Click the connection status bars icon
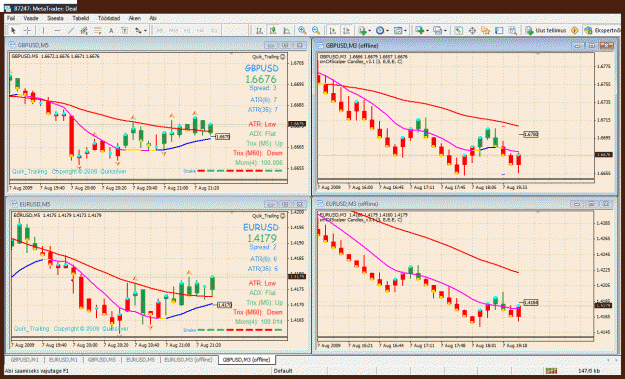Screen dimensions: 625x379 click(551, 371)
